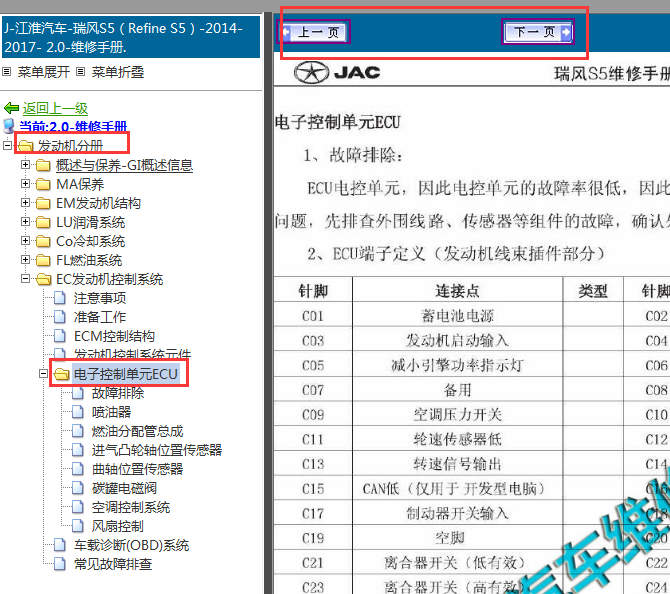Expand the FL燃油系统 folder node
This screenshot has width=670, height=594.
pyautogui.click(x=25, y=259)
